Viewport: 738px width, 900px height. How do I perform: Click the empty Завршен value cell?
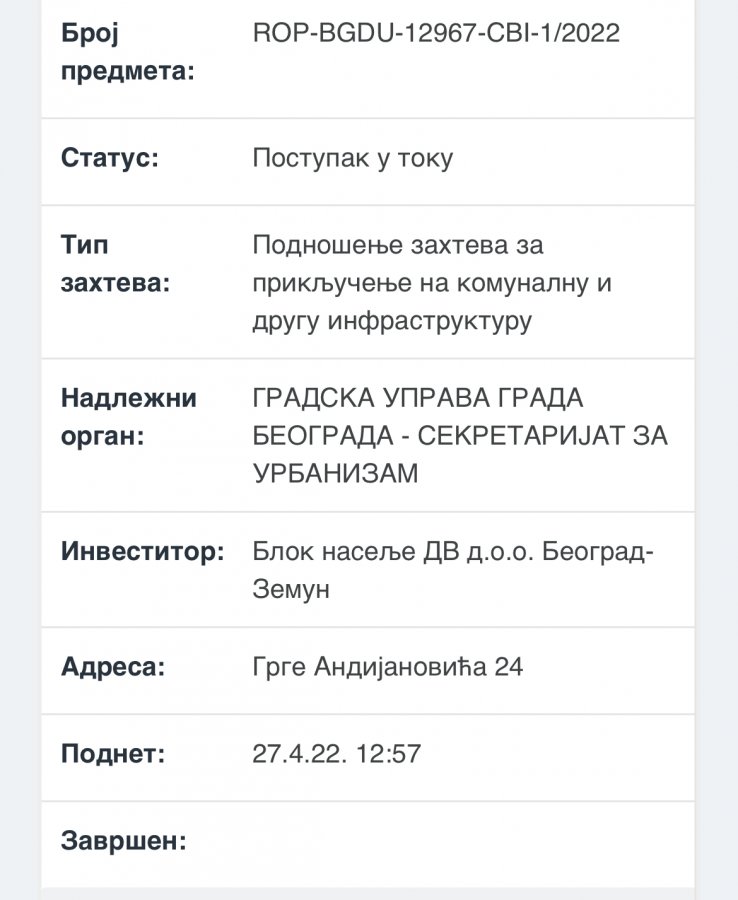460,840
